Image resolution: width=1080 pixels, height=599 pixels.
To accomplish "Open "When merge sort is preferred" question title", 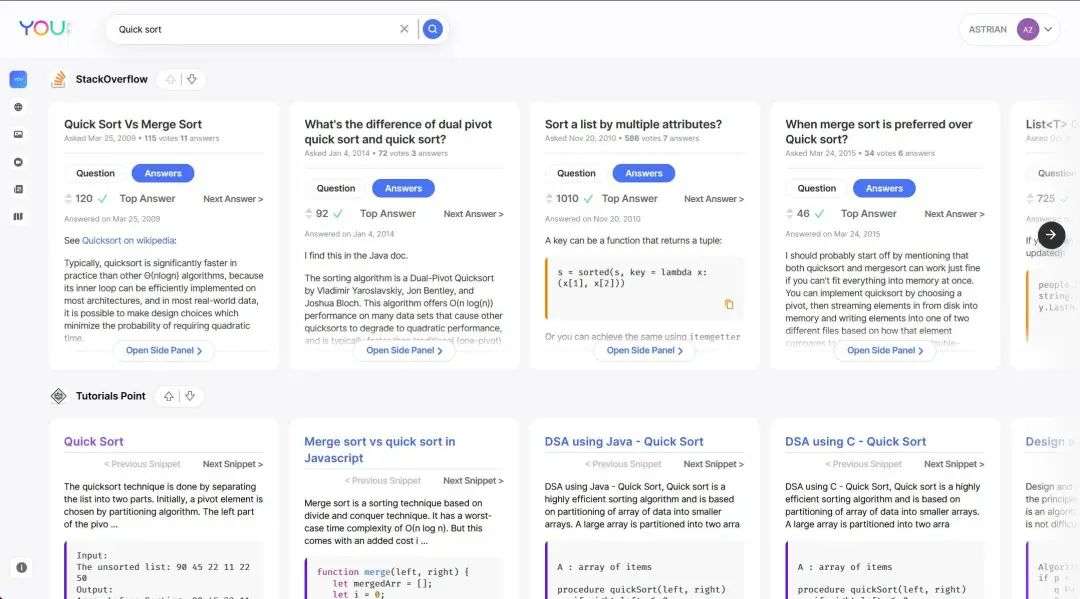I will 879,132.
